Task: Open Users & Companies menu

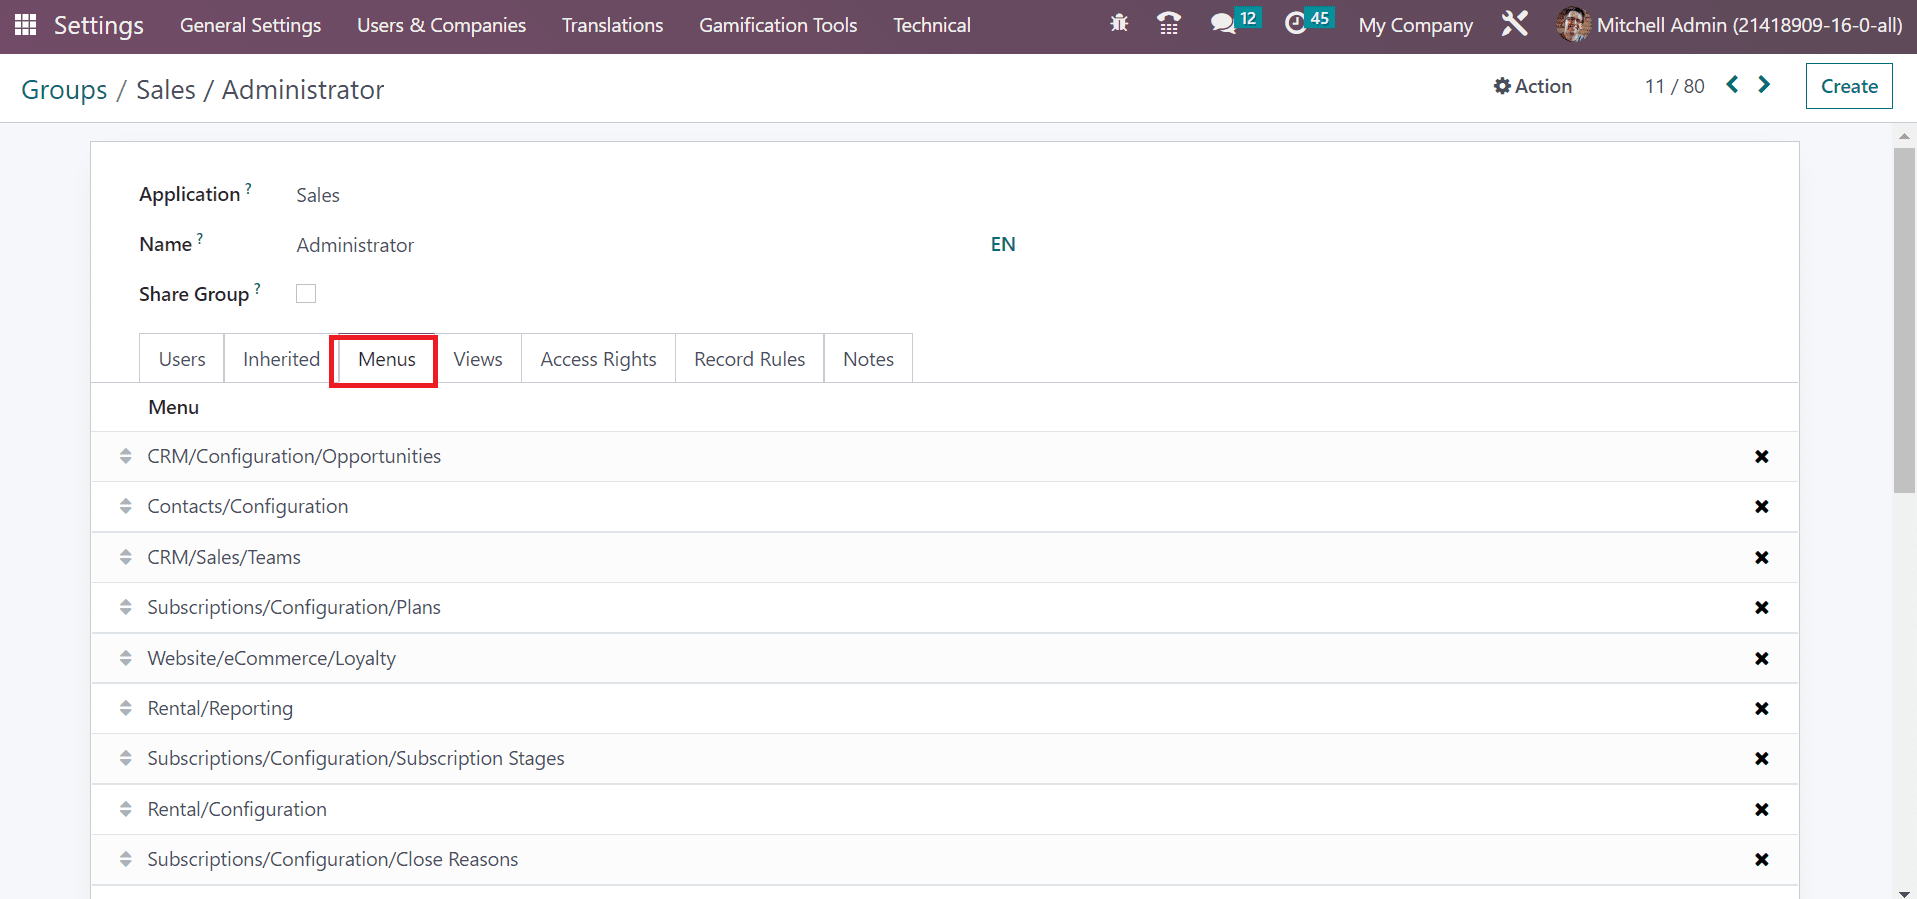Action: pyautogui.click(x=441, y=25)
